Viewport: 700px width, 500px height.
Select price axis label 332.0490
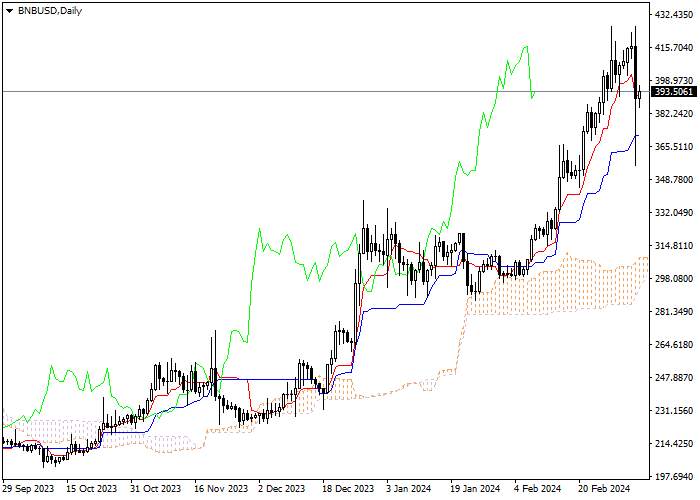click(x=675, y=213)
